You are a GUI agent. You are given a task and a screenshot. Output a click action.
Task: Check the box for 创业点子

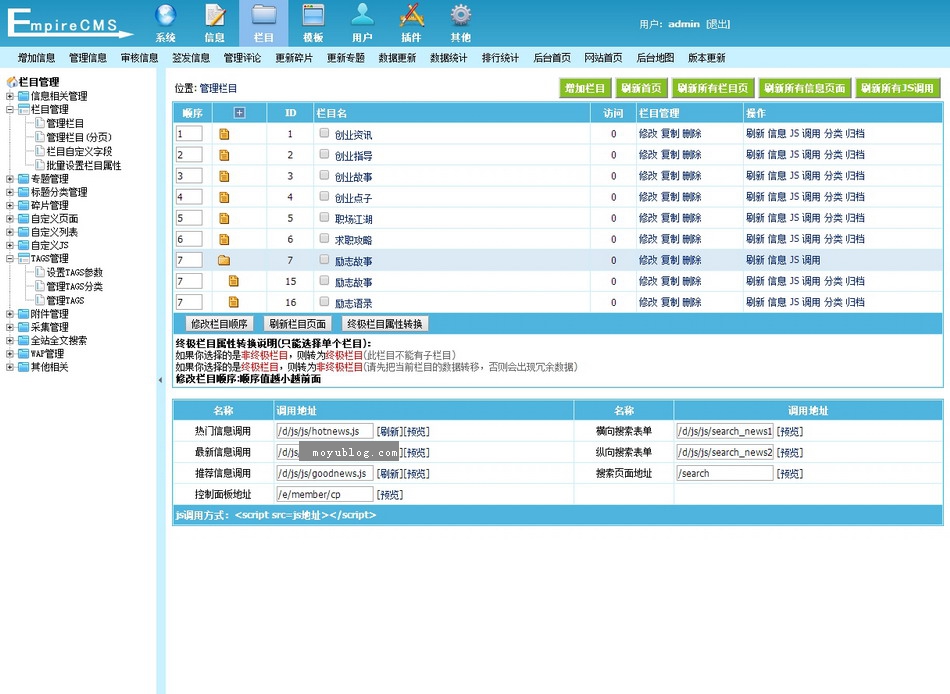[x=324, y=196]
